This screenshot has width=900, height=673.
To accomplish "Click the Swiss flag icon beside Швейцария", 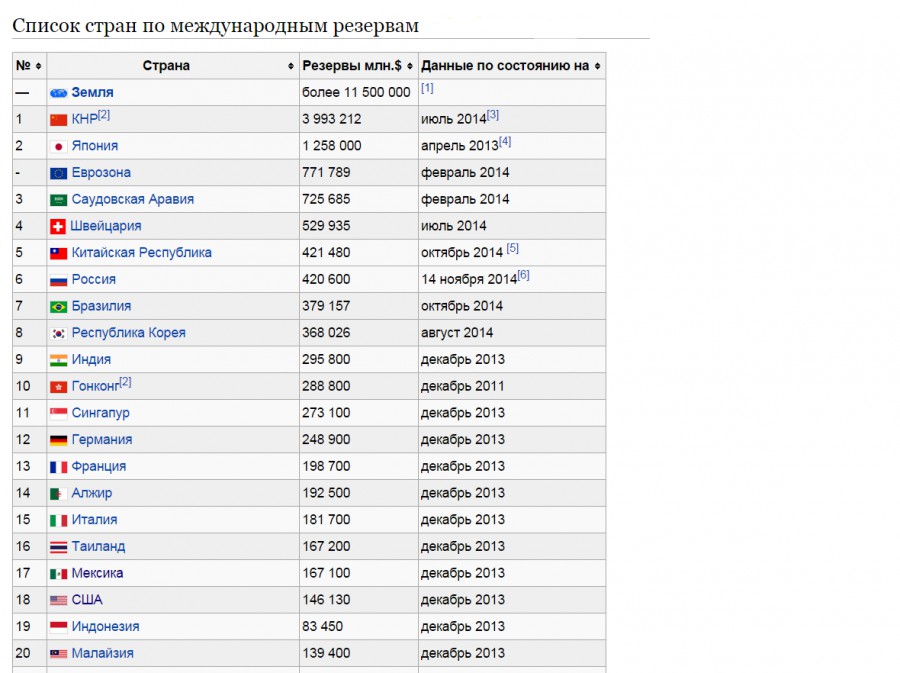I will click(x=58, y=227).
